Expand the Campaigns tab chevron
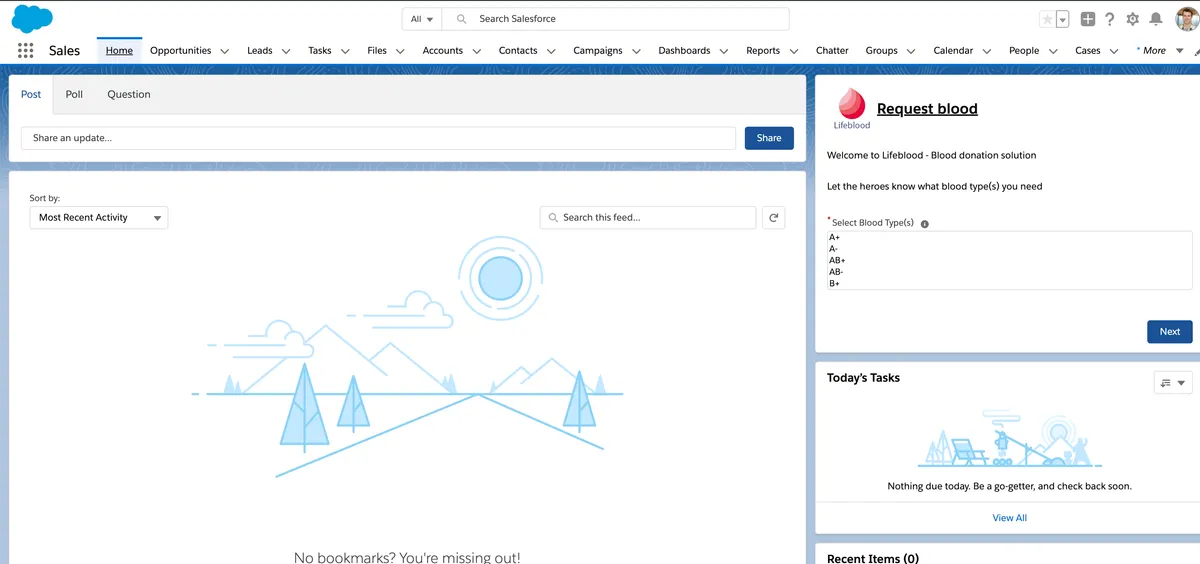 click(636, 51)
